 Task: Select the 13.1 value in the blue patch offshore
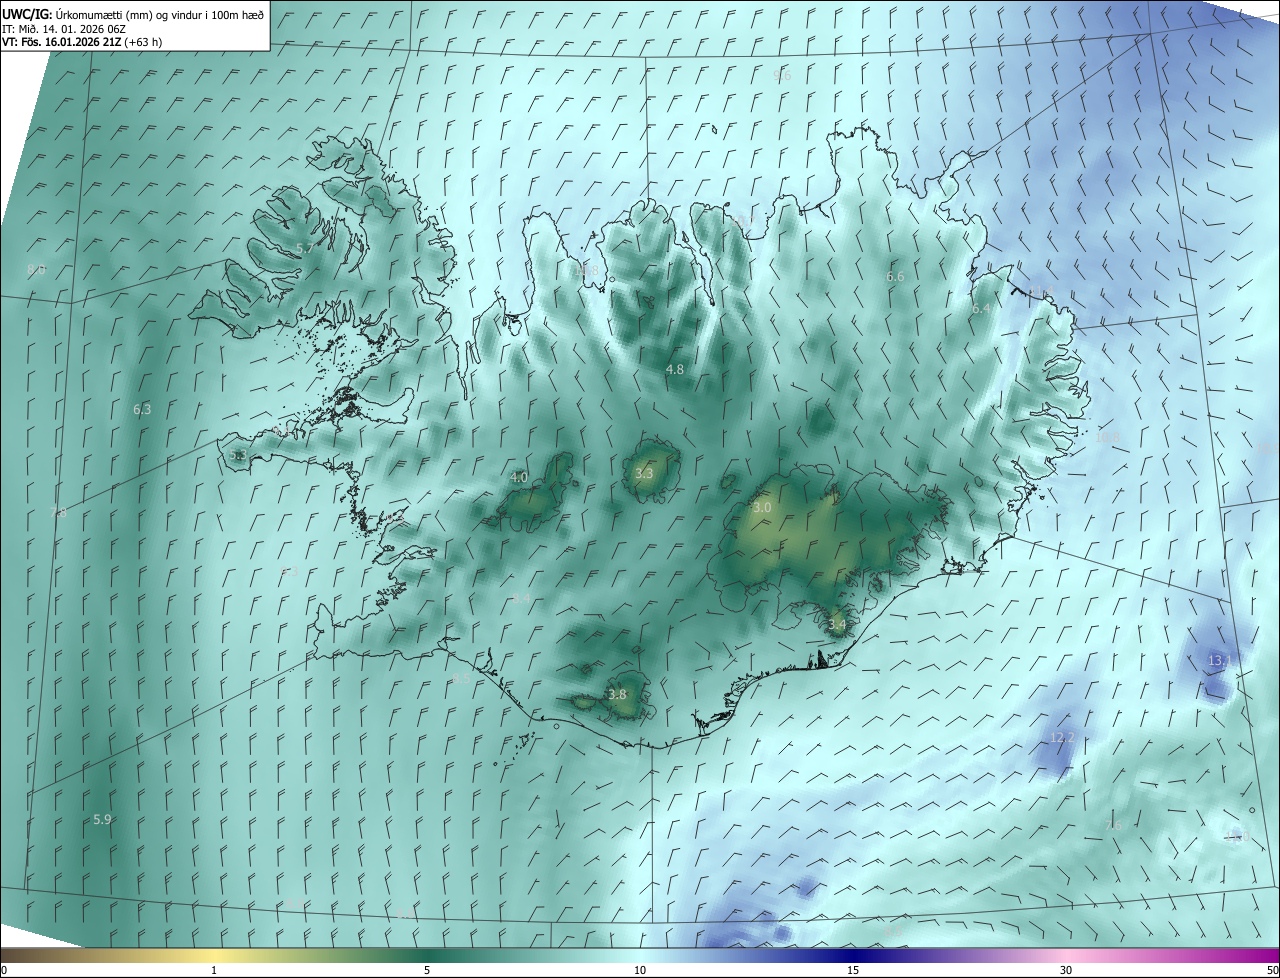click(1220, 660)
